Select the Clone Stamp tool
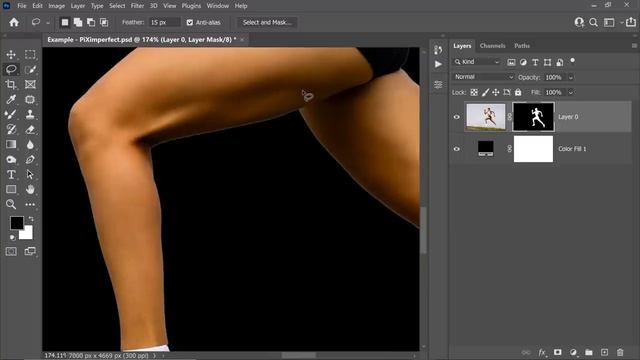 point(30,114)
